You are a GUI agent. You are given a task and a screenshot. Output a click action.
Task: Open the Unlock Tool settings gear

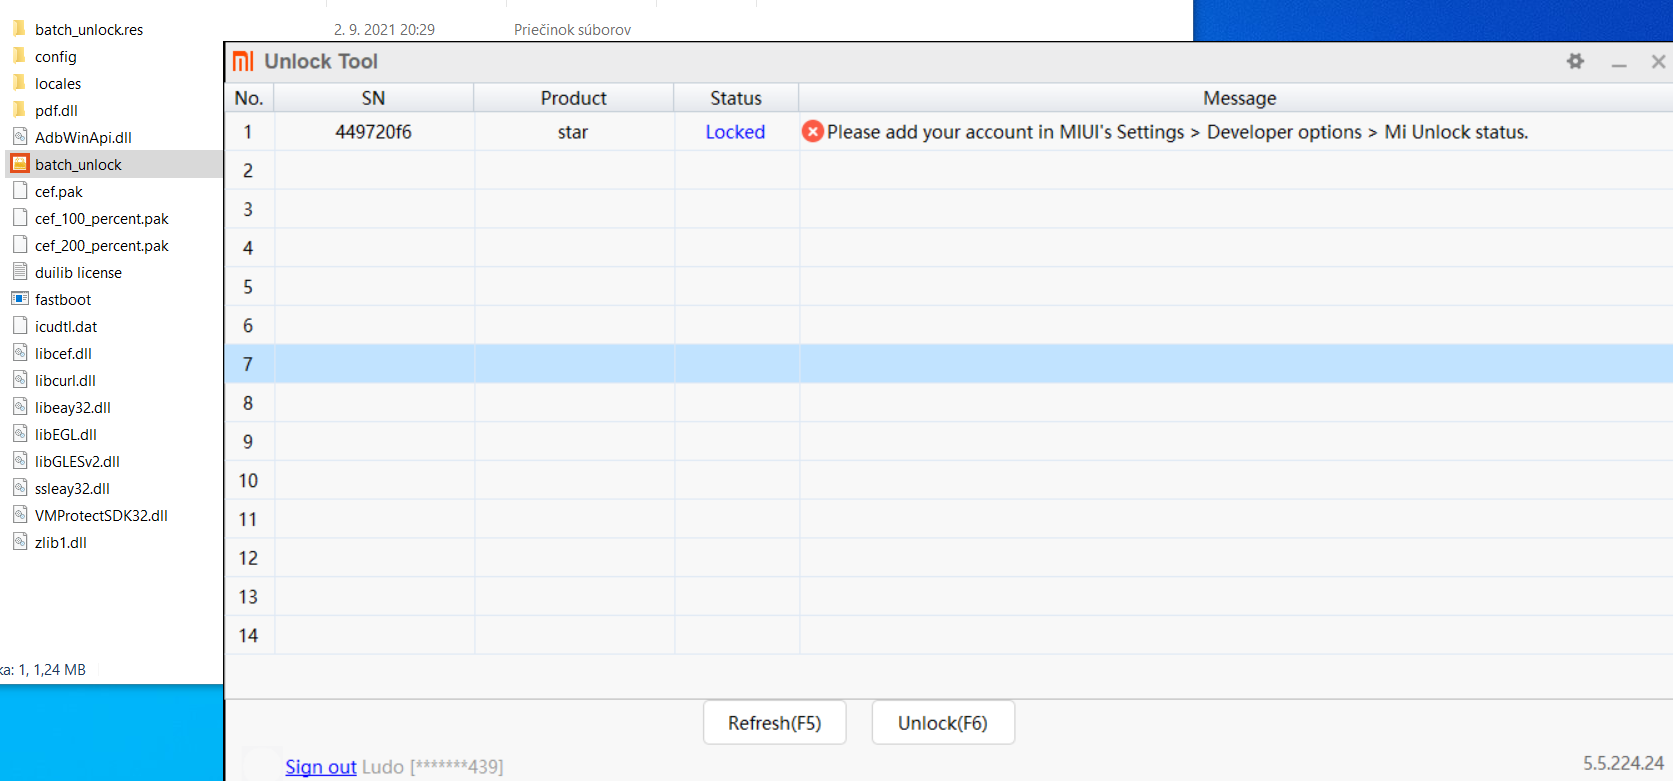1575,61
